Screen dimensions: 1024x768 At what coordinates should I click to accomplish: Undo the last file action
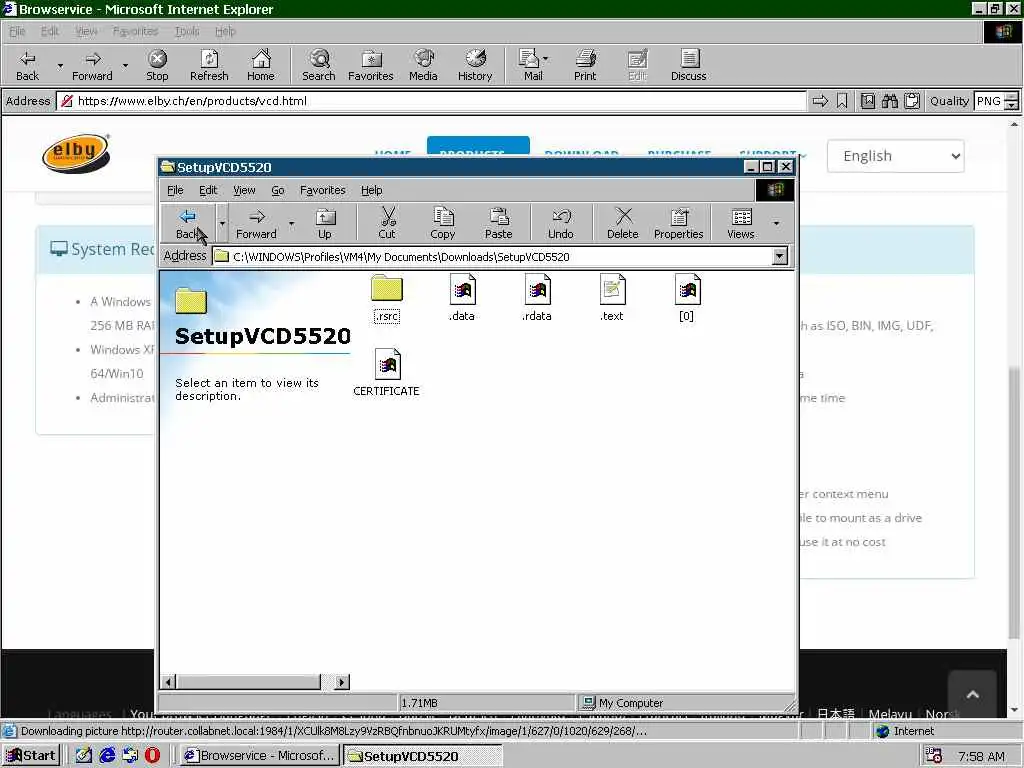pos(561,223)
